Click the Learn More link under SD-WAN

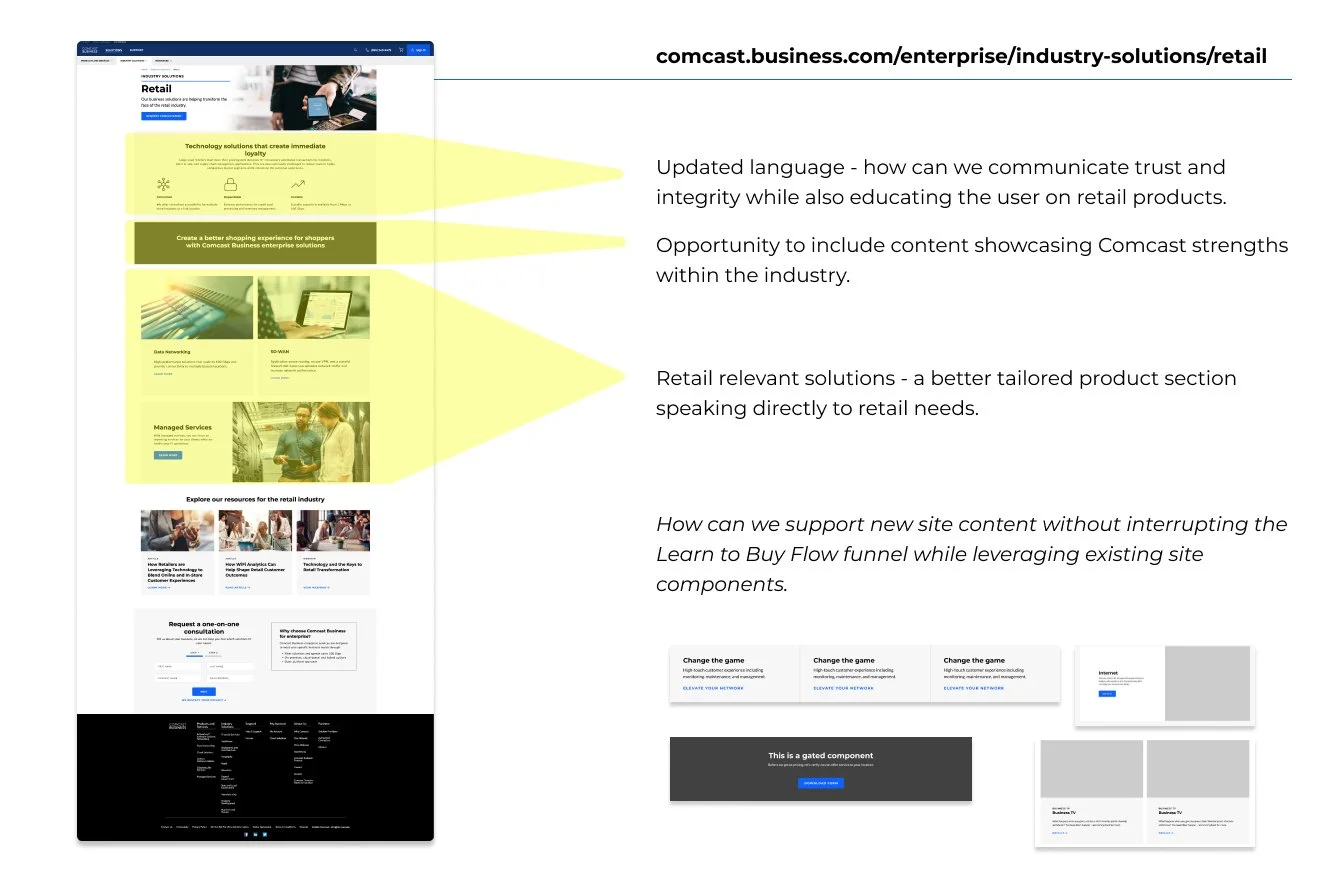[279, 378]
